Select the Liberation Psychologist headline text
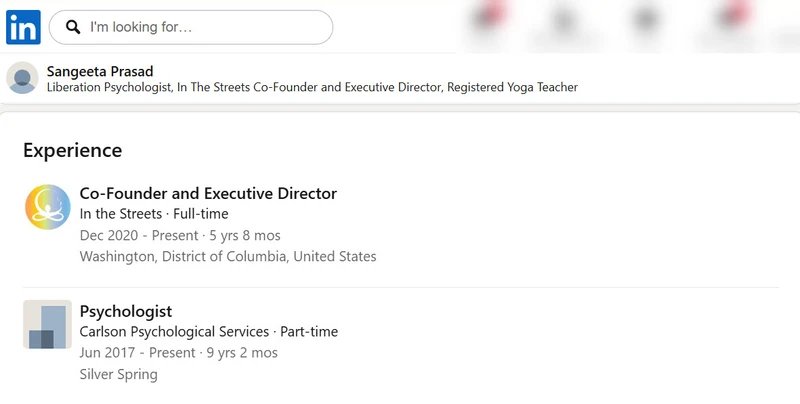800x404 pixels. (x=312, y=87)
